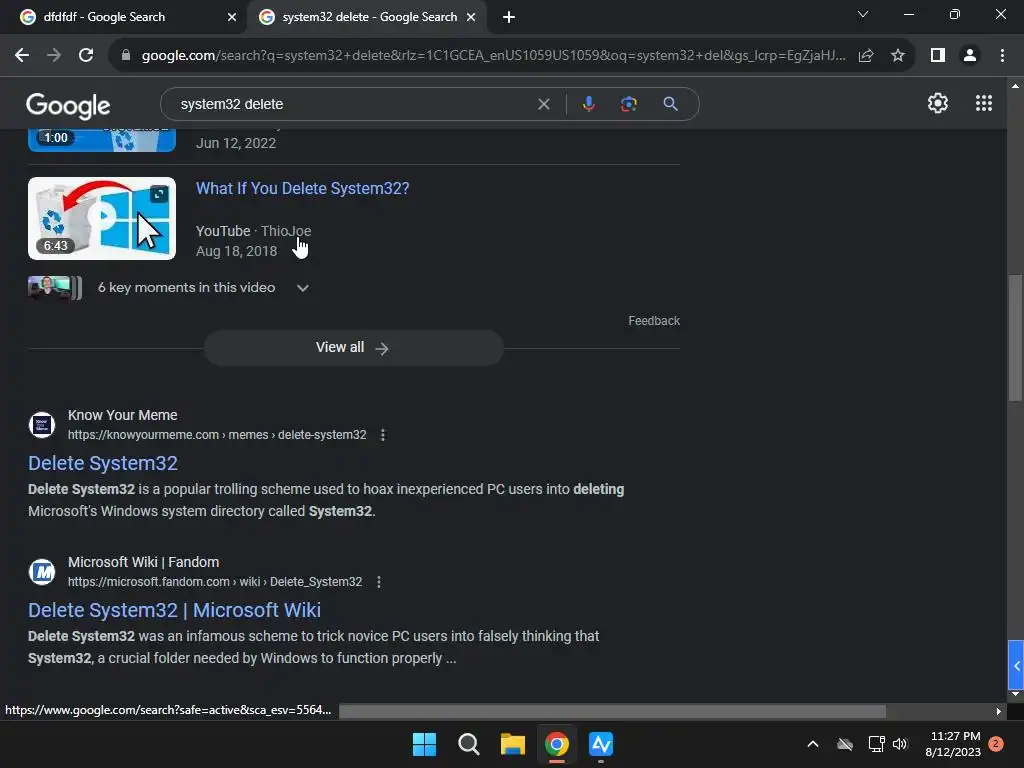Open Windows taskbar search

[468, 744]
